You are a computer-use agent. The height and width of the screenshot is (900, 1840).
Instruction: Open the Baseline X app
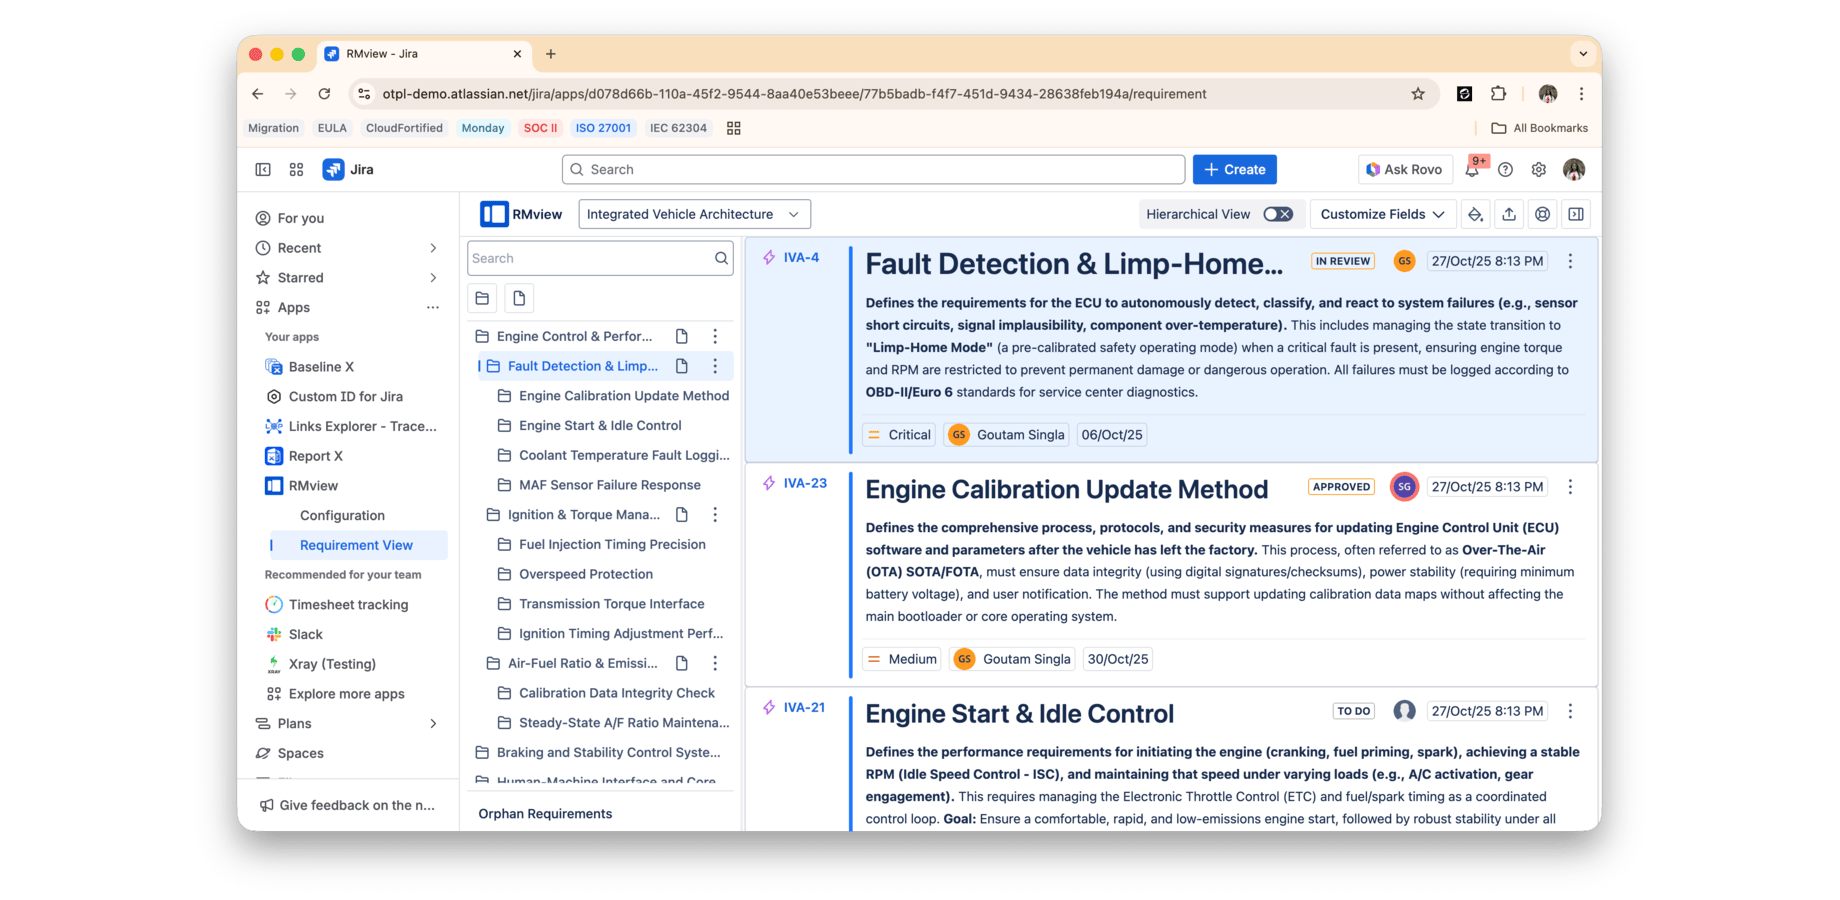click(322, 366)
